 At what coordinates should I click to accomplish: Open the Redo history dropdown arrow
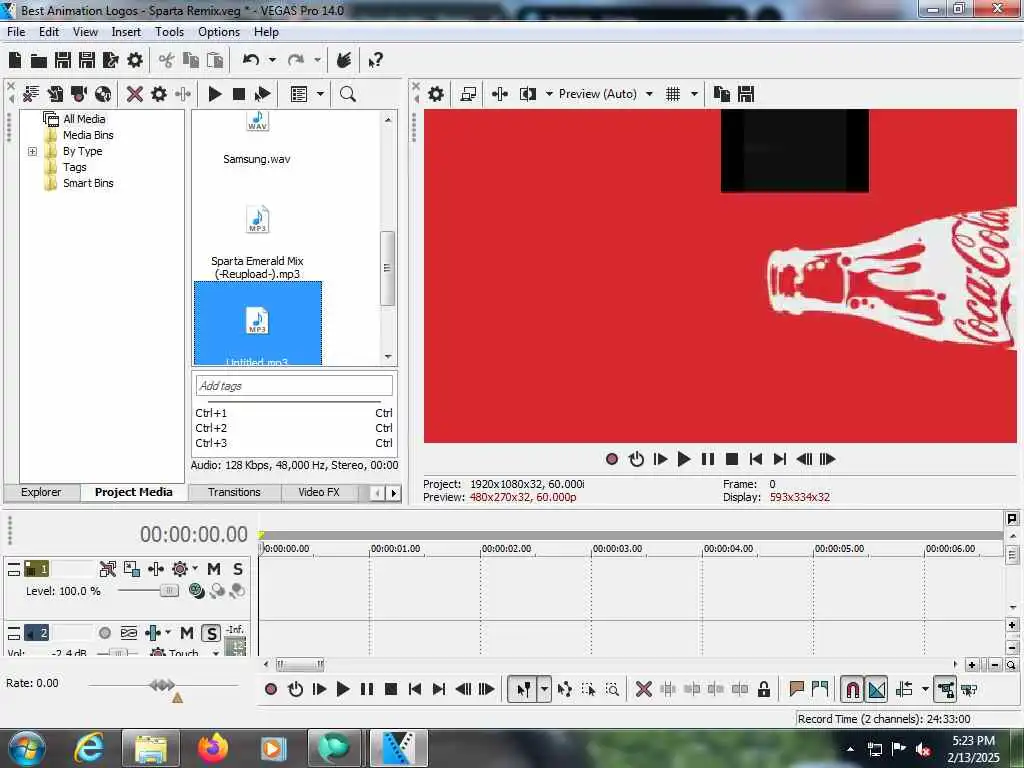[317, 60]
